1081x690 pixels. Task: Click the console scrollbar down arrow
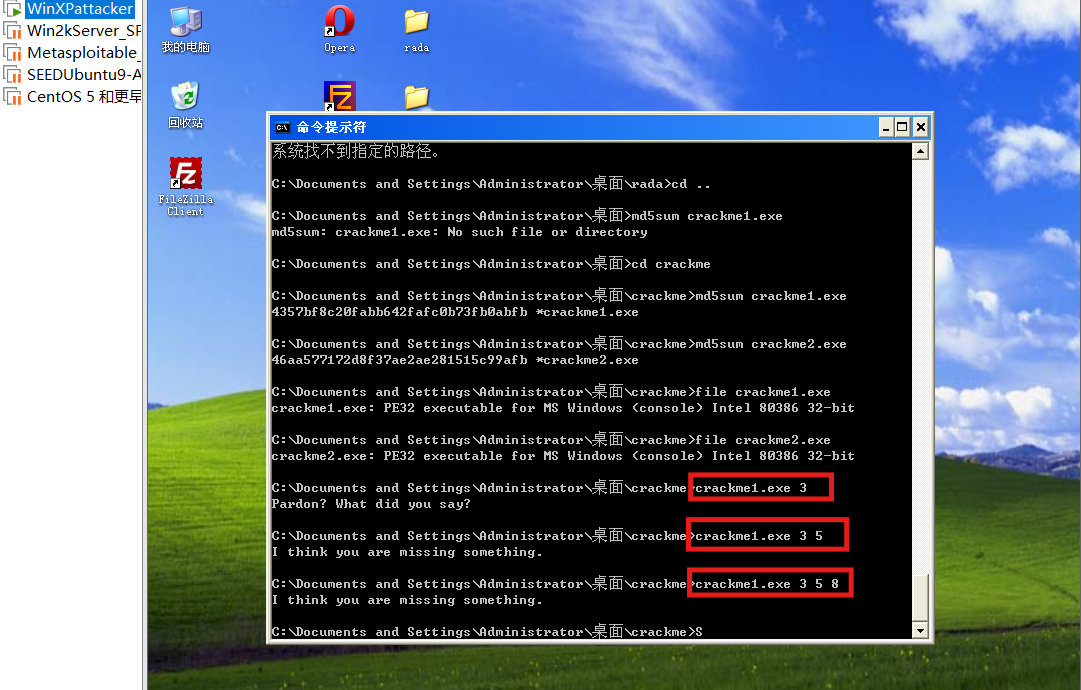920,630
